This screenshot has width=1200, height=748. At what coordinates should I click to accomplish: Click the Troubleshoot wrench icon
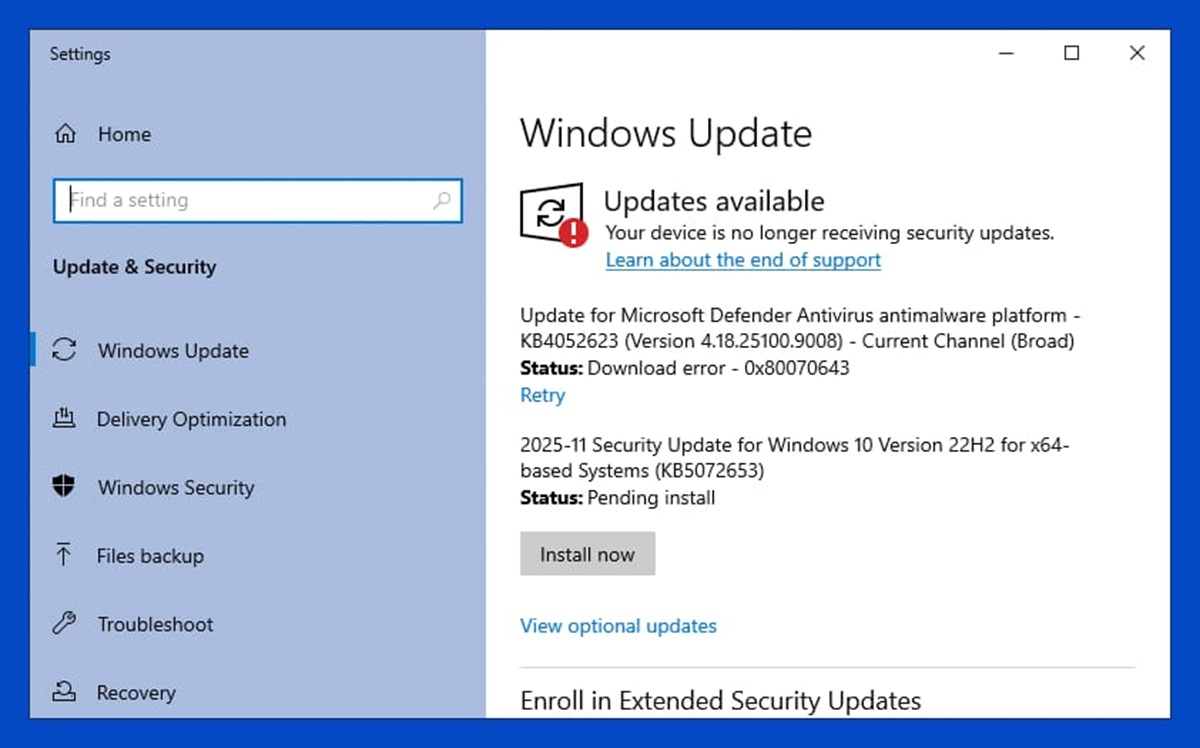(x=65, y=624)
